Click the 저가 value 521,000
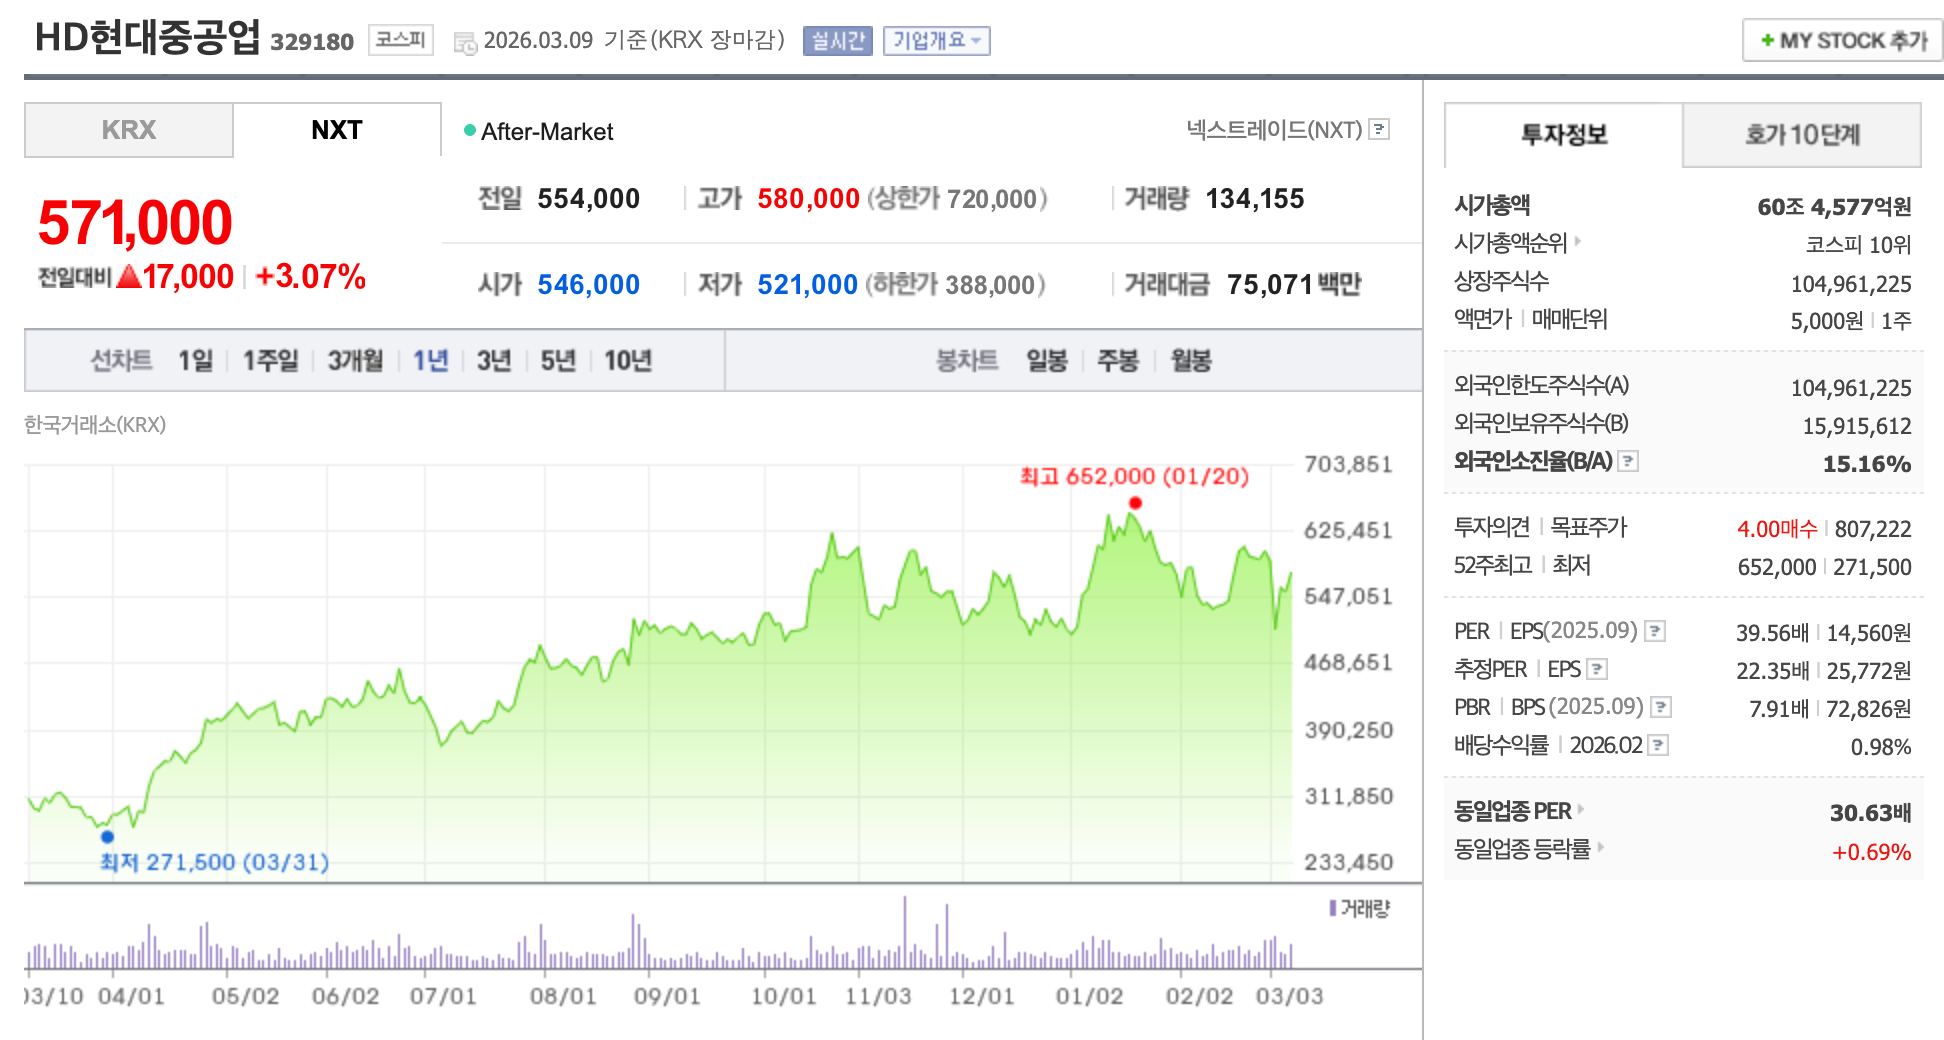 point(808,285)
